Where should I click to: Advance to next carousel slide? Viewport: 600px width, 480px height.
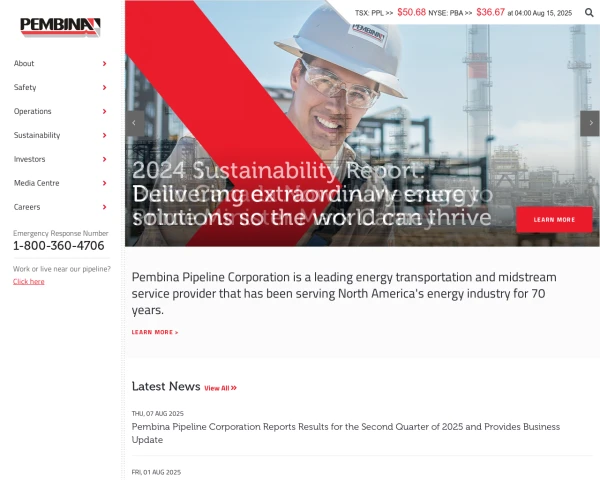coord(590,123)
